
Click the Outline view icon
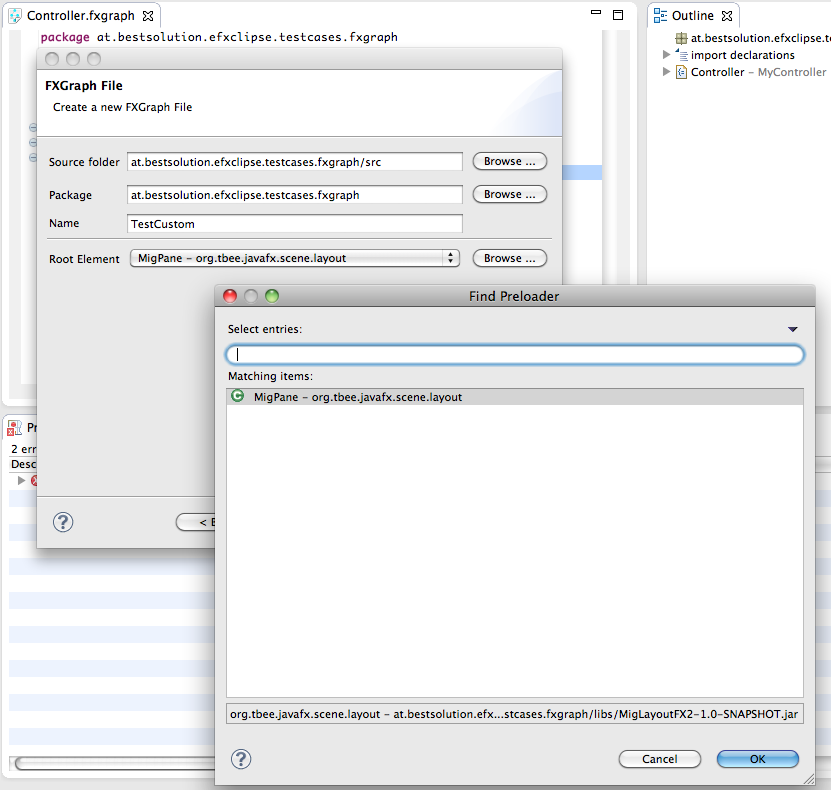[x=661, y=16]
